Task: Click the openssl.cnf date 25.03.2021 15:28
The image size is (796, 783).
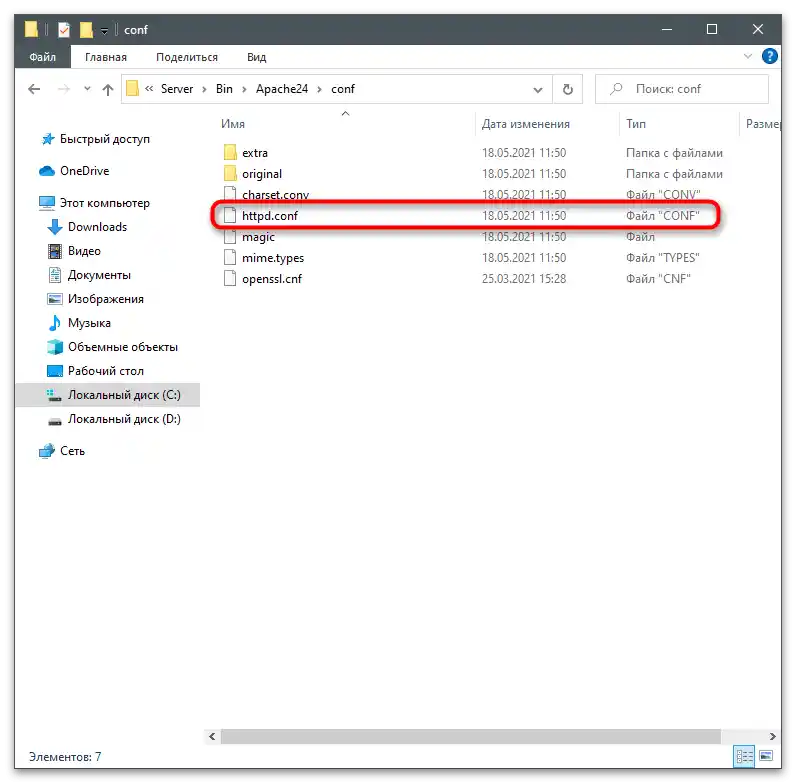Action: (524, 279)
